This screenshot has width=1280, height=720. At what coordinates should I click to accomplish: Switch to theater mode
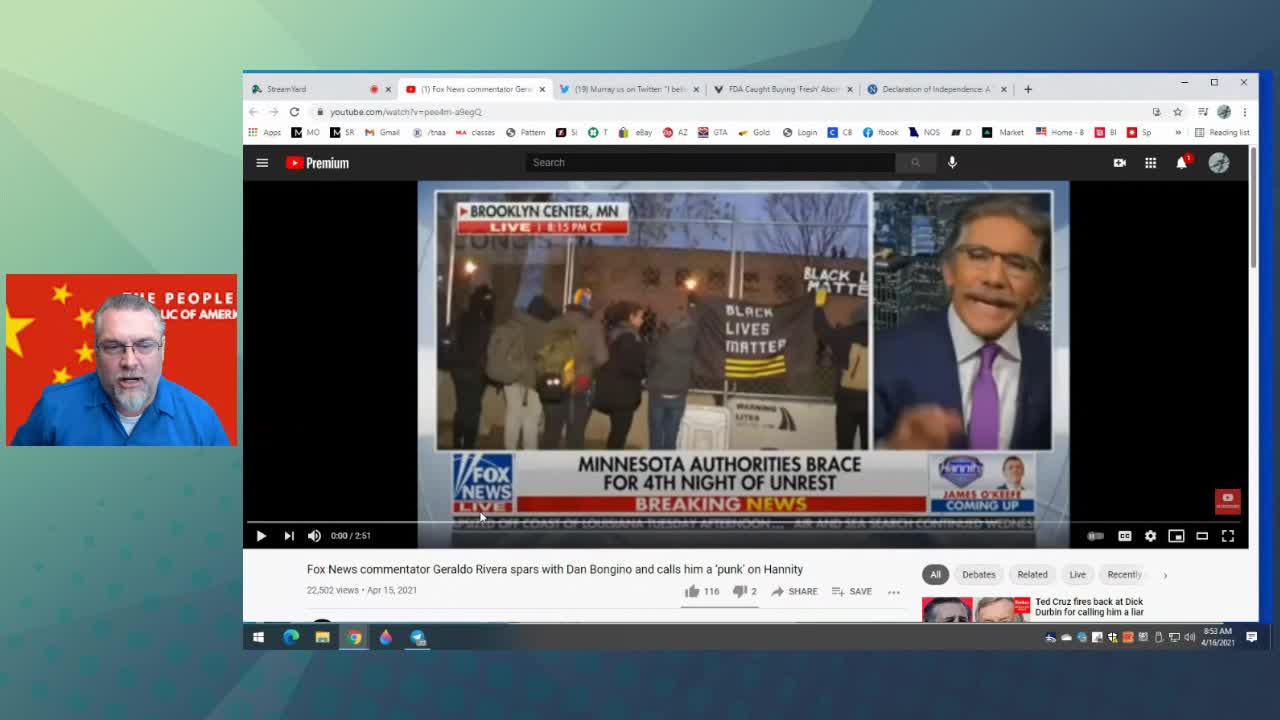click(1202, 536)
